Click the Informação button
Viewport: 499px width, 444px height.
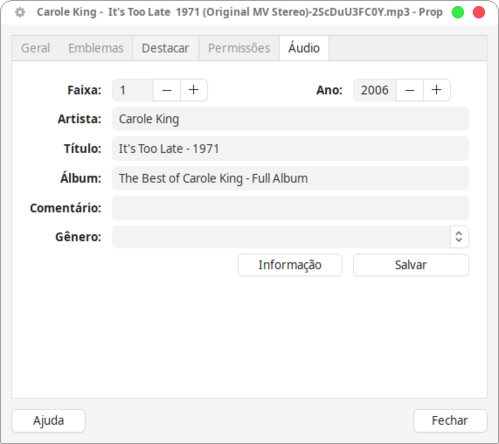(290, 265)
